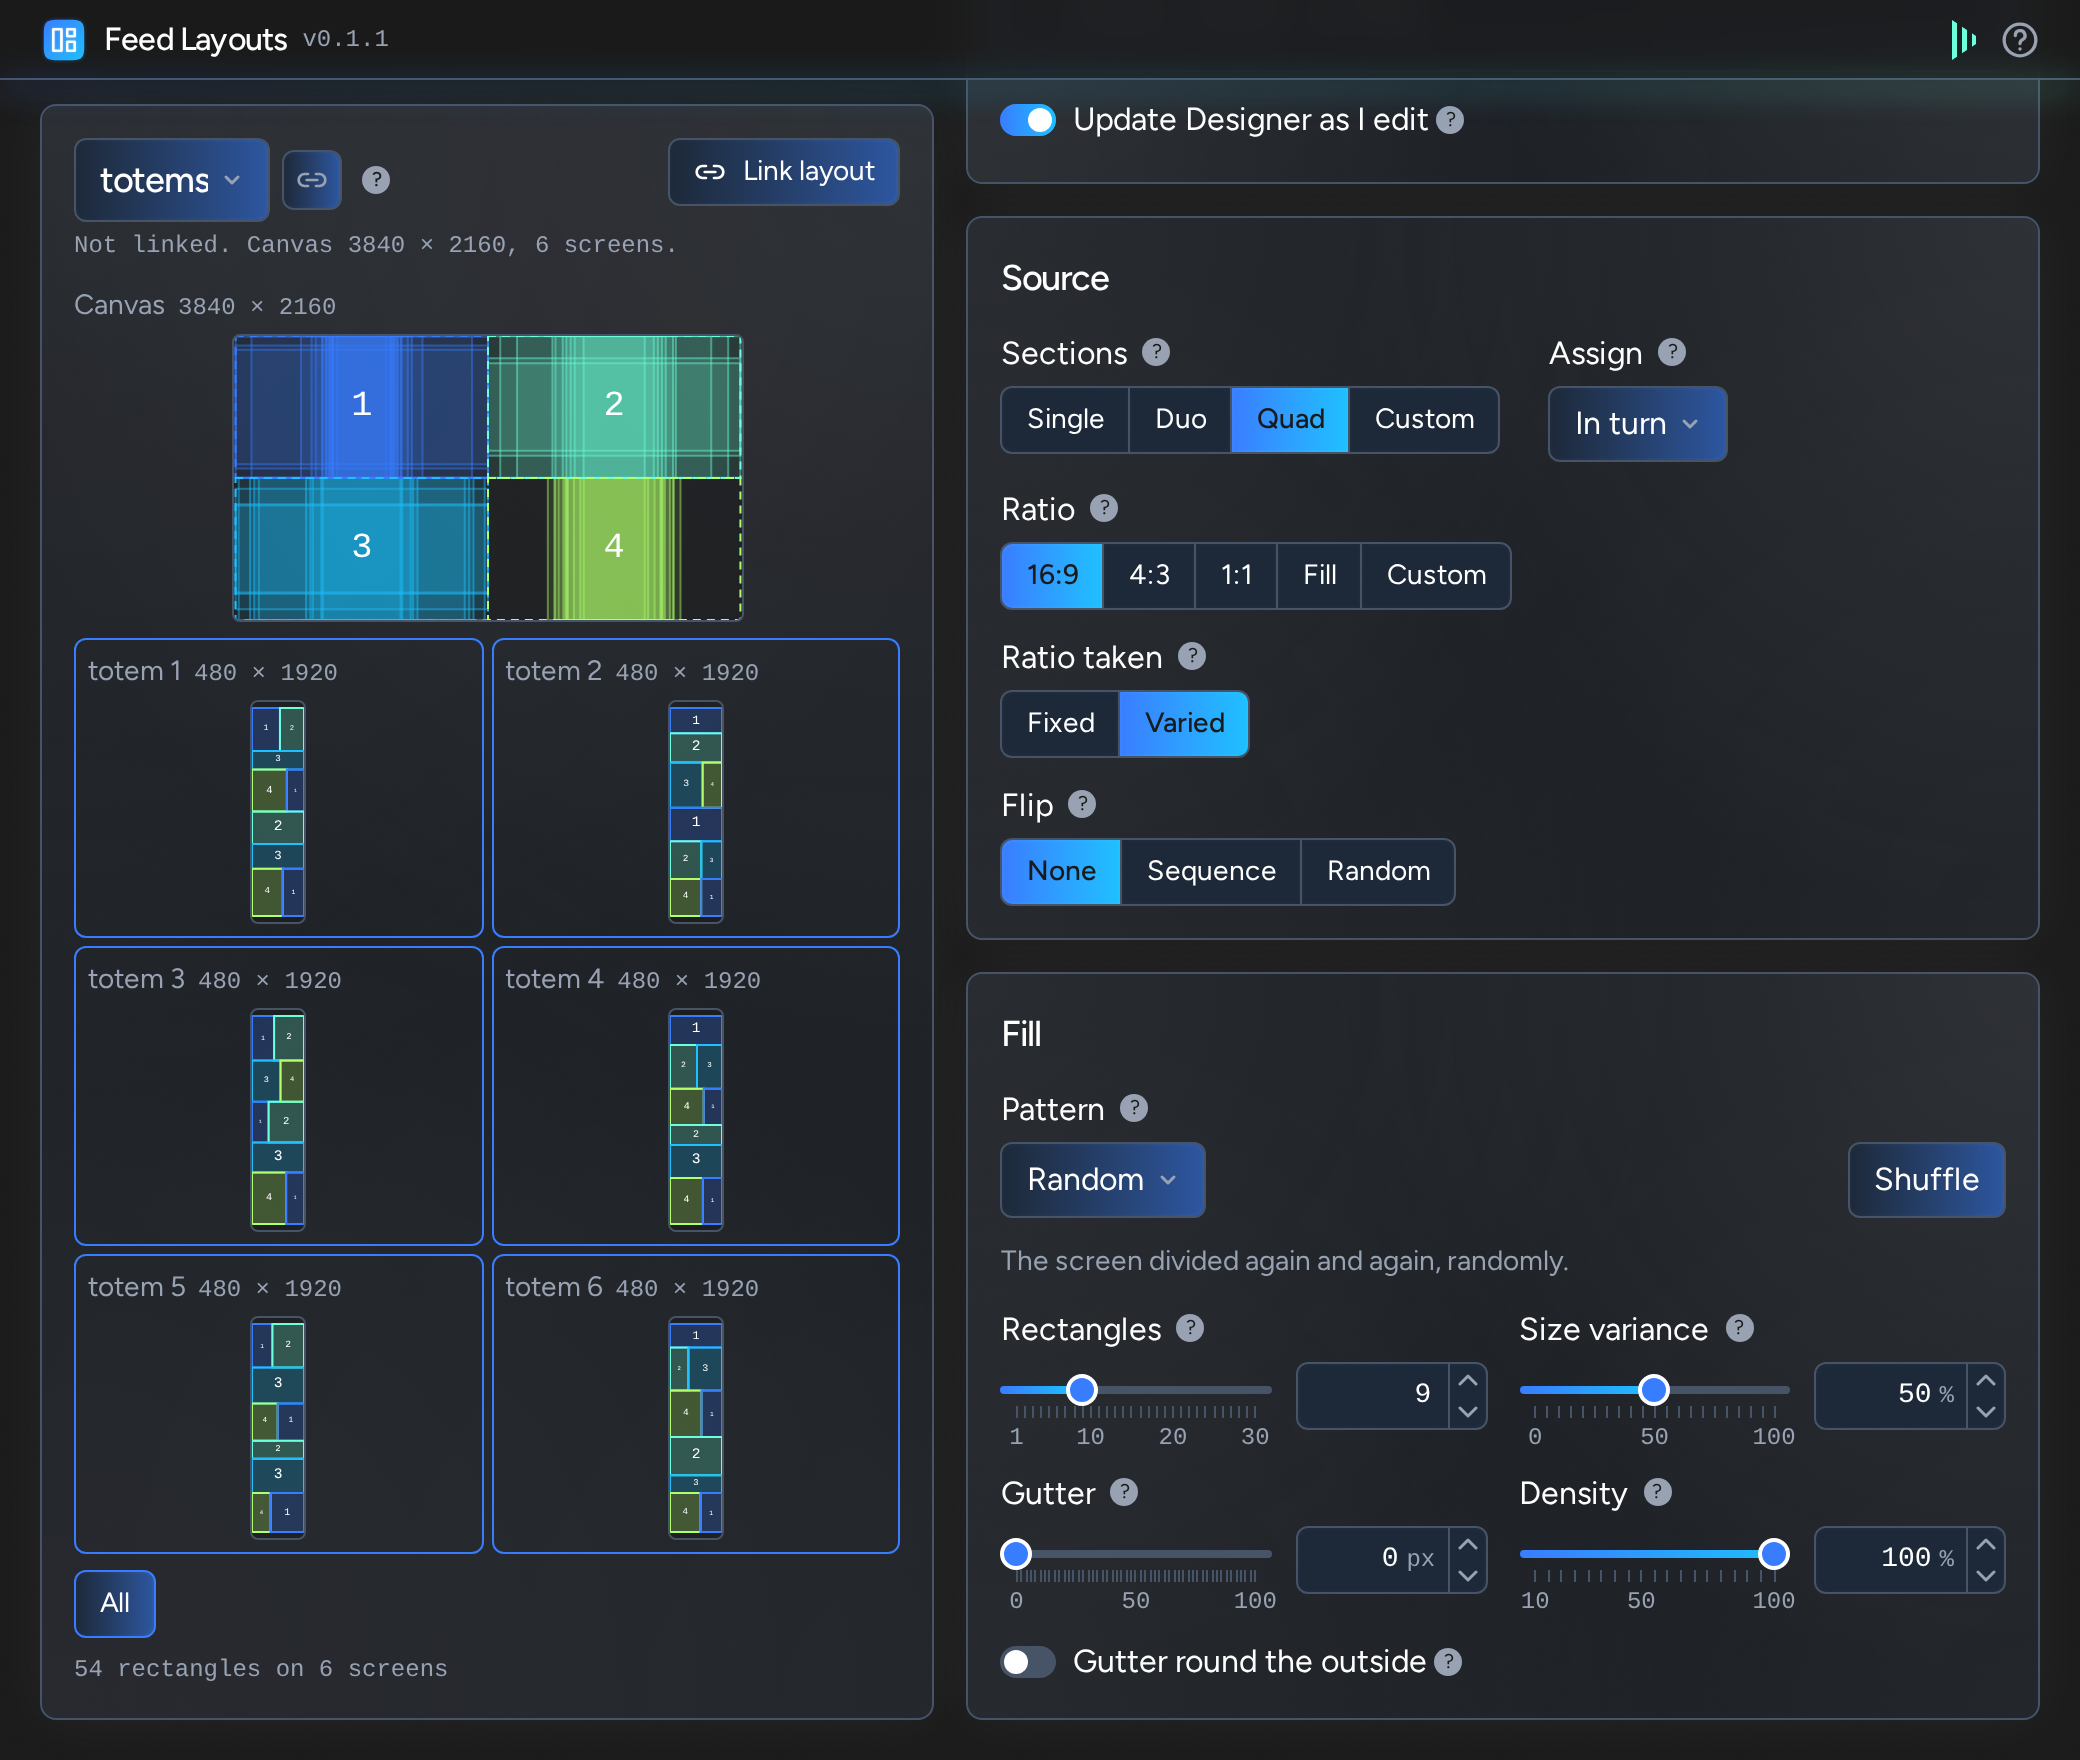
Task: Click the Shuffle button
Action: 1926,1180
